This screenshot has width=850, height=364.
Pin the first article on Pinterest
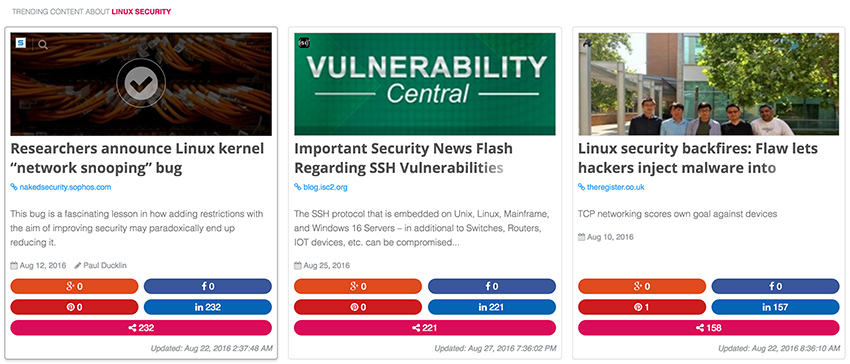point(74,307)
